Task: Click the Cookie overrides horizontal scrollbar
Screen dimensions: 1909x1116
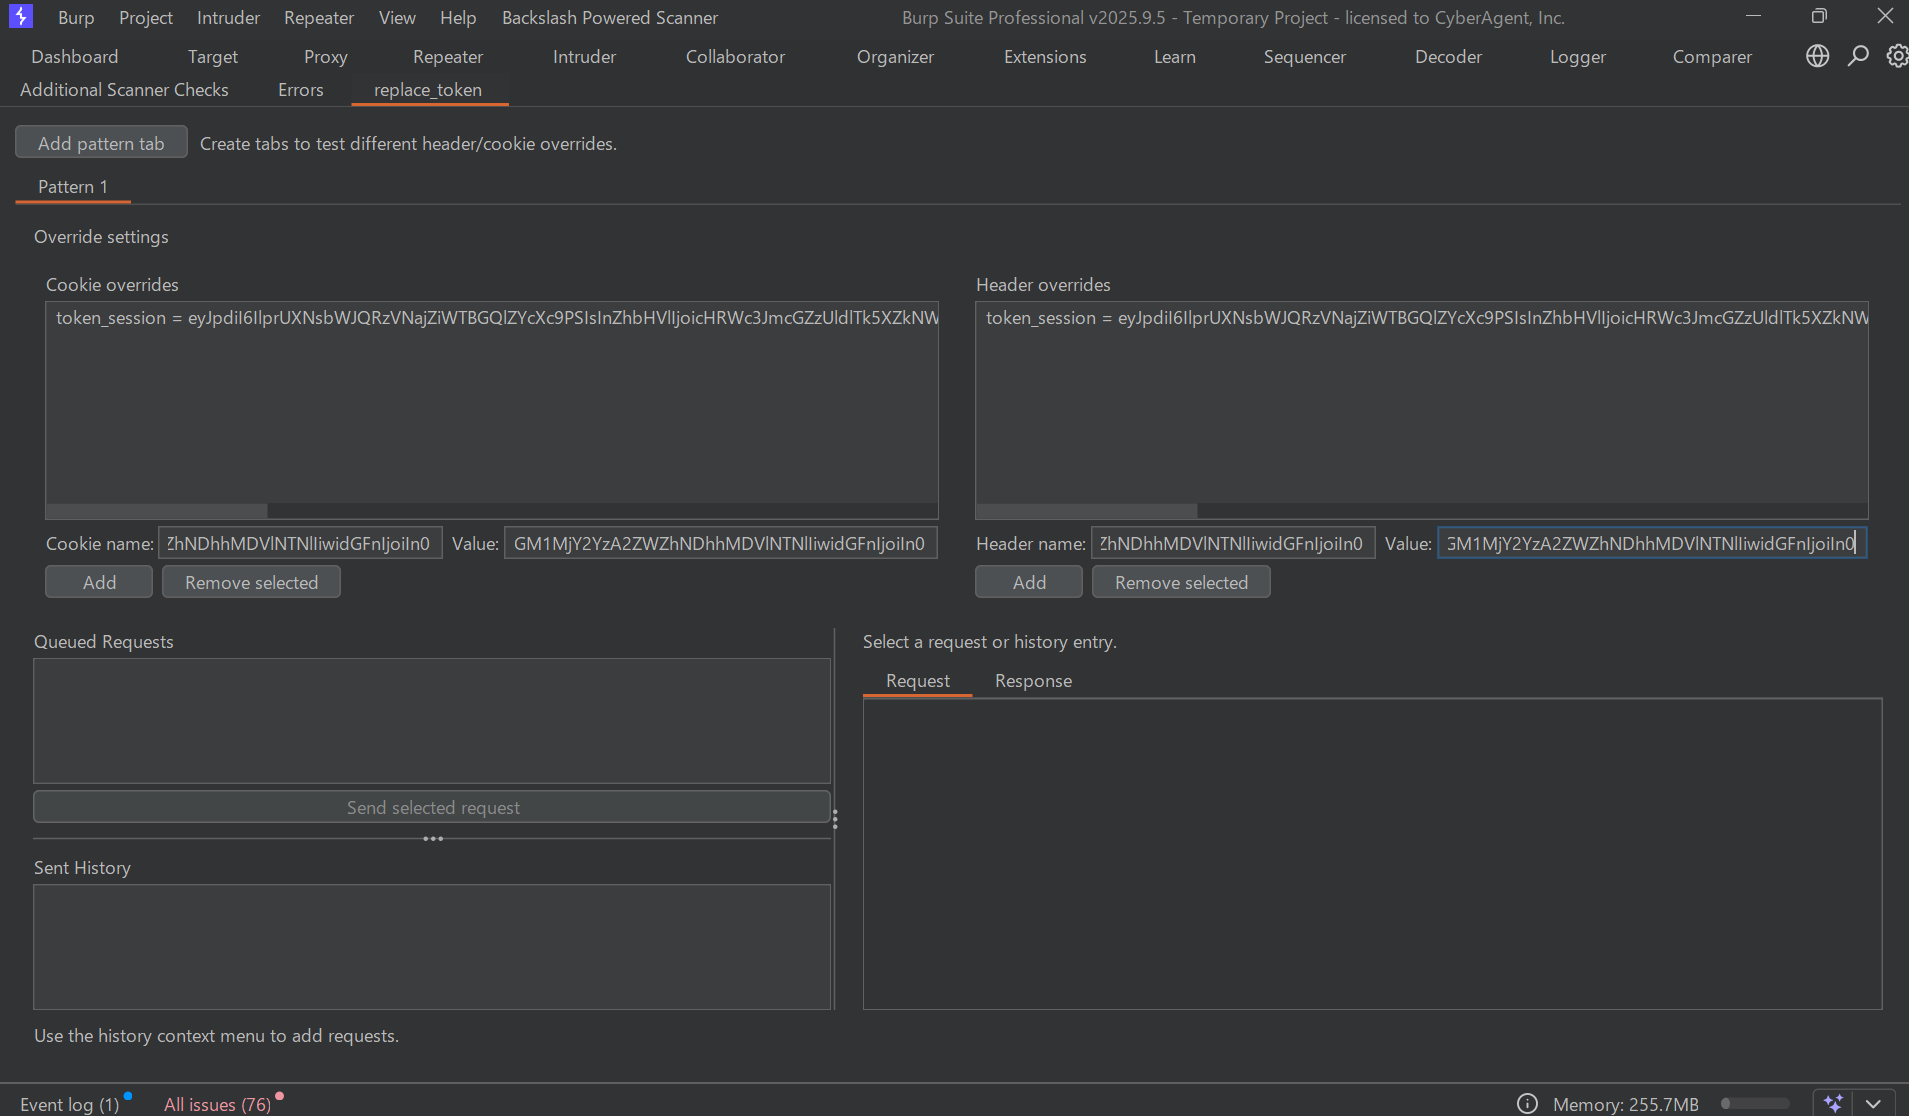Action: [157, 511]
